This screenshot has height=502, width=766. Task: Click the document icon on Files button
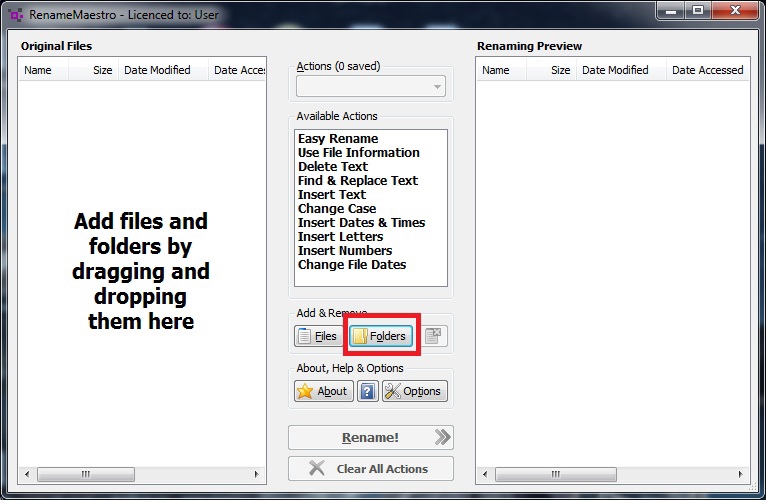click(304, 336)
